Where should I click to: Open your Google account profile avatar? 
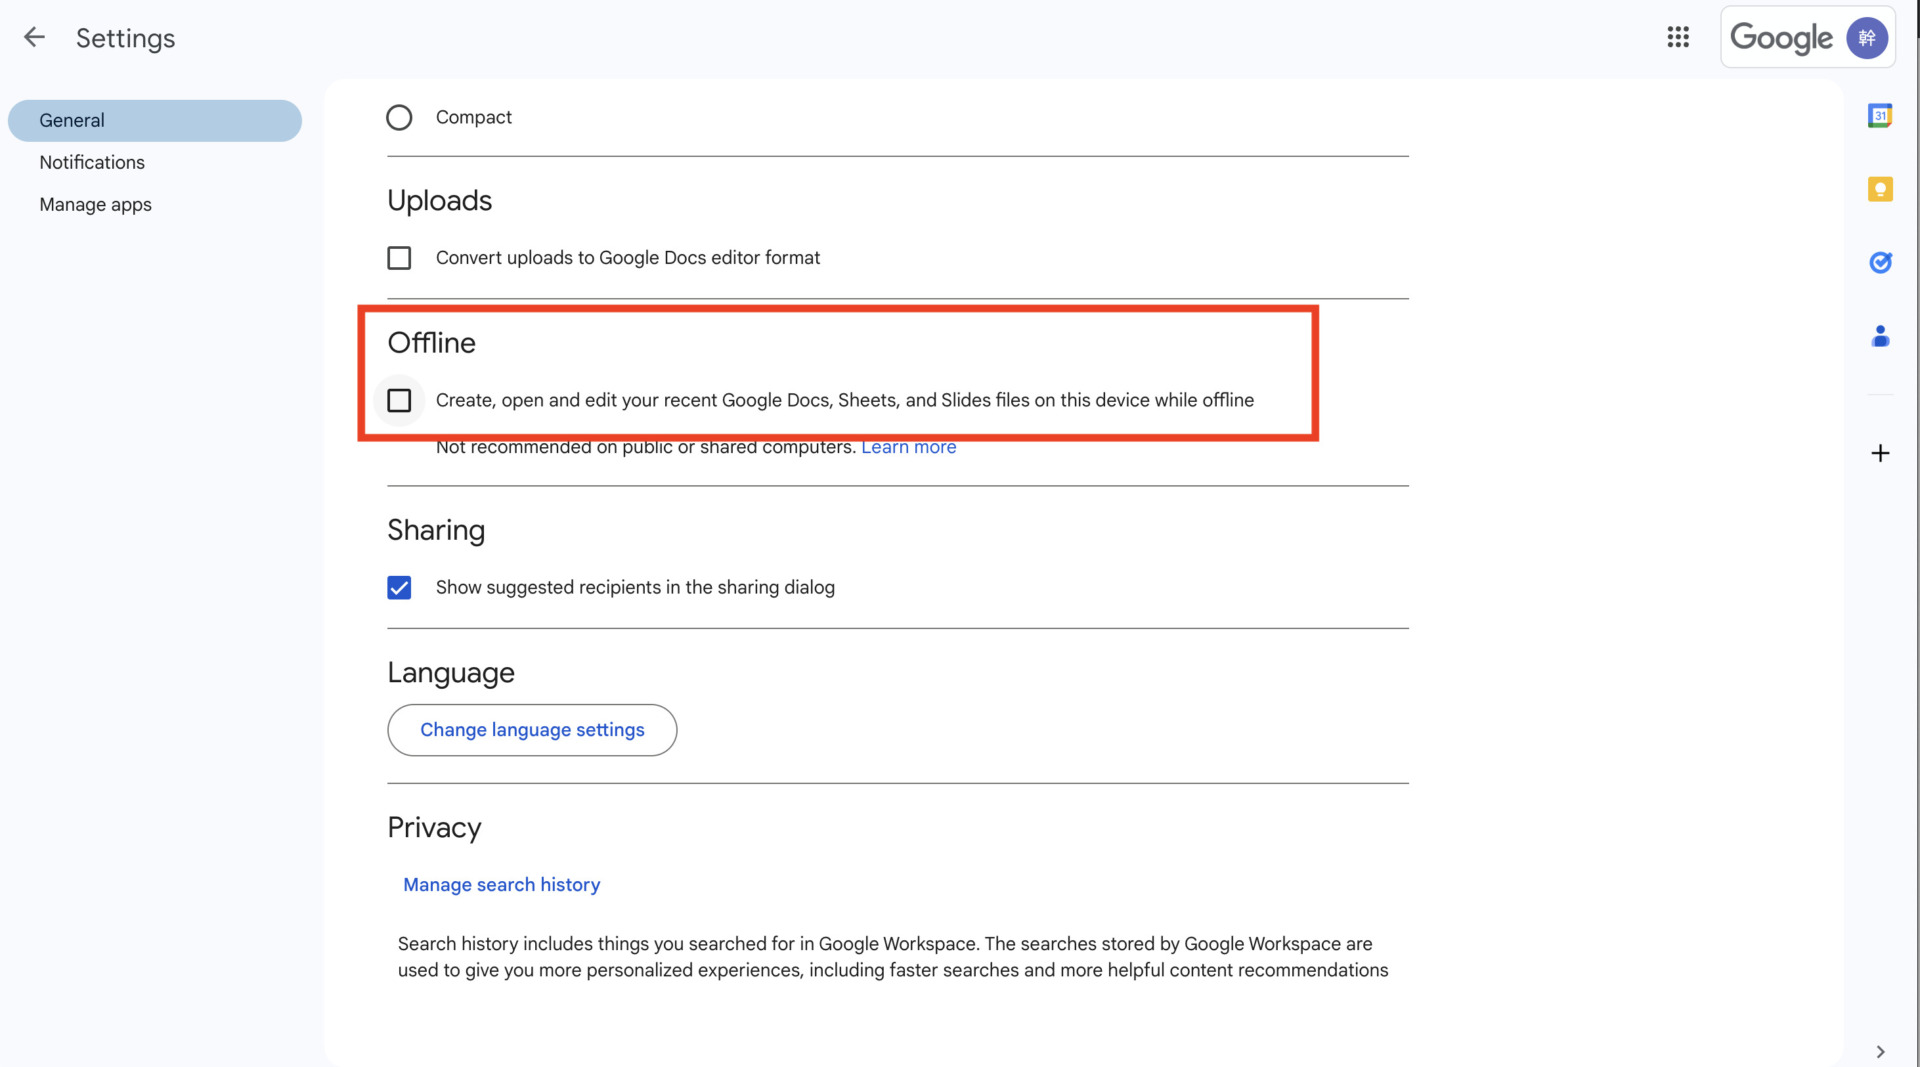[1868, 37]
